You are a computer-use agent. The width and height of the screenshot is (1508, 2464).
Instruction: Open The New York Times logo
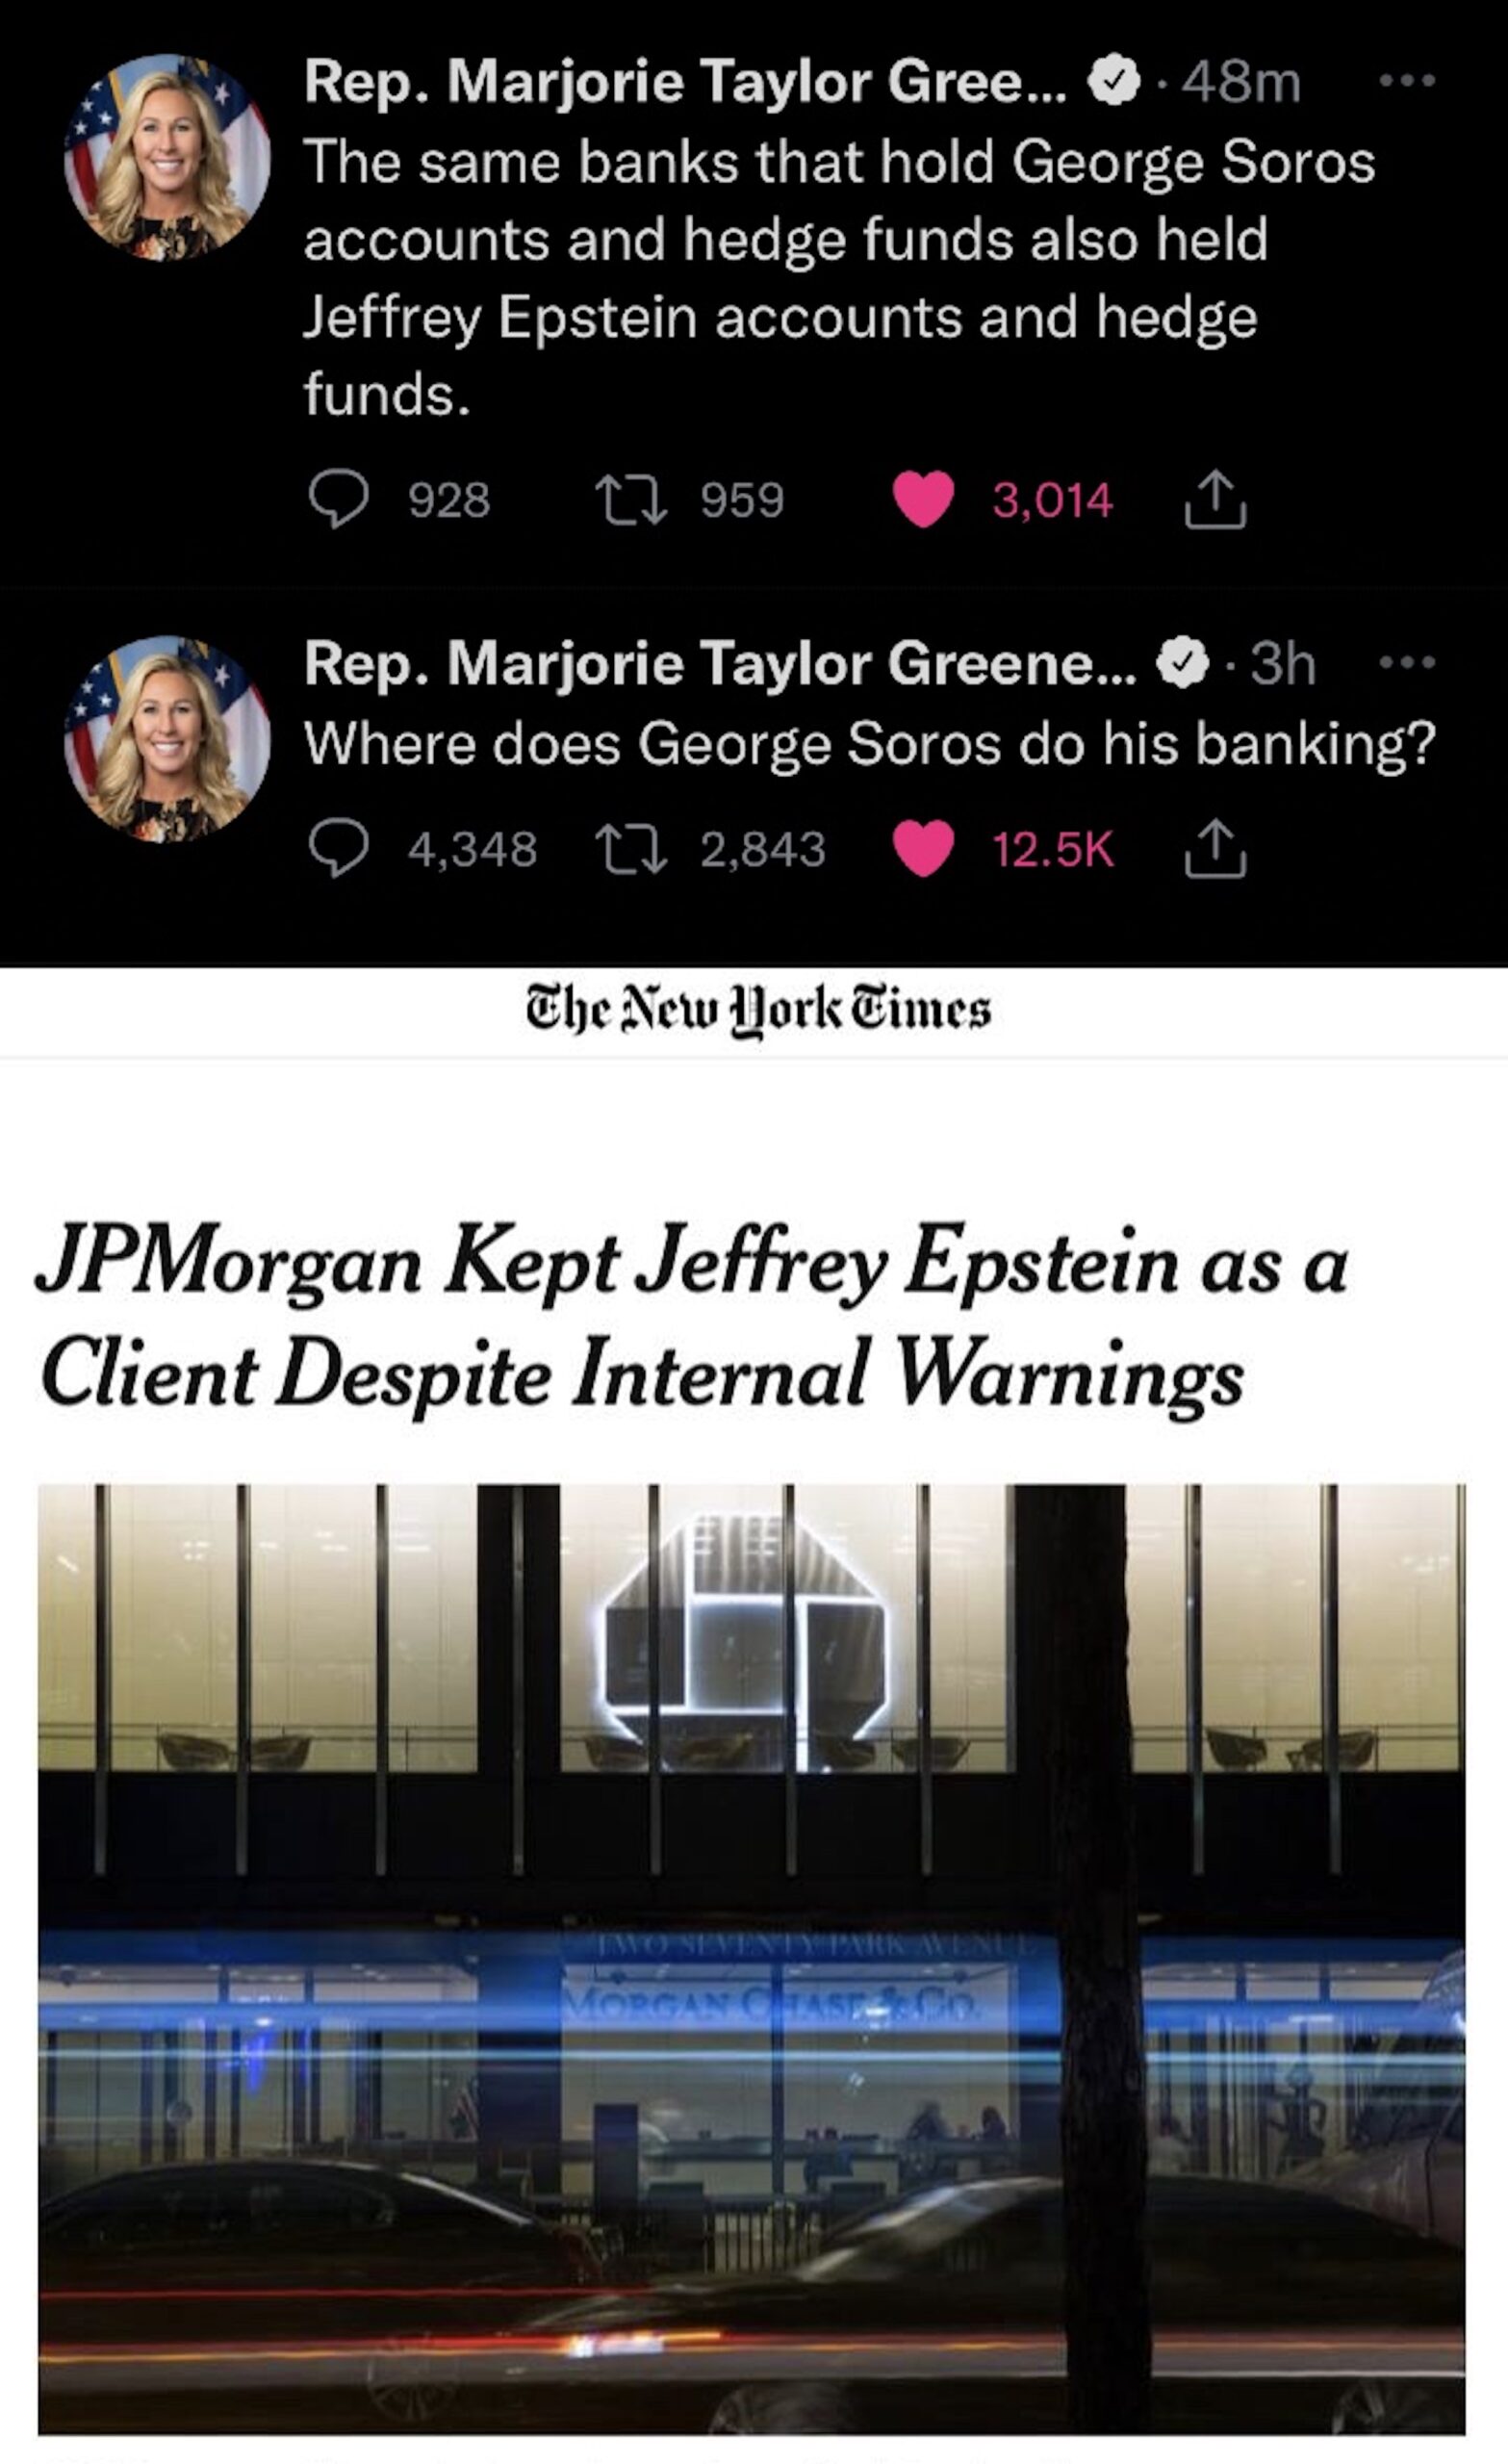(x=758, y=1012)
